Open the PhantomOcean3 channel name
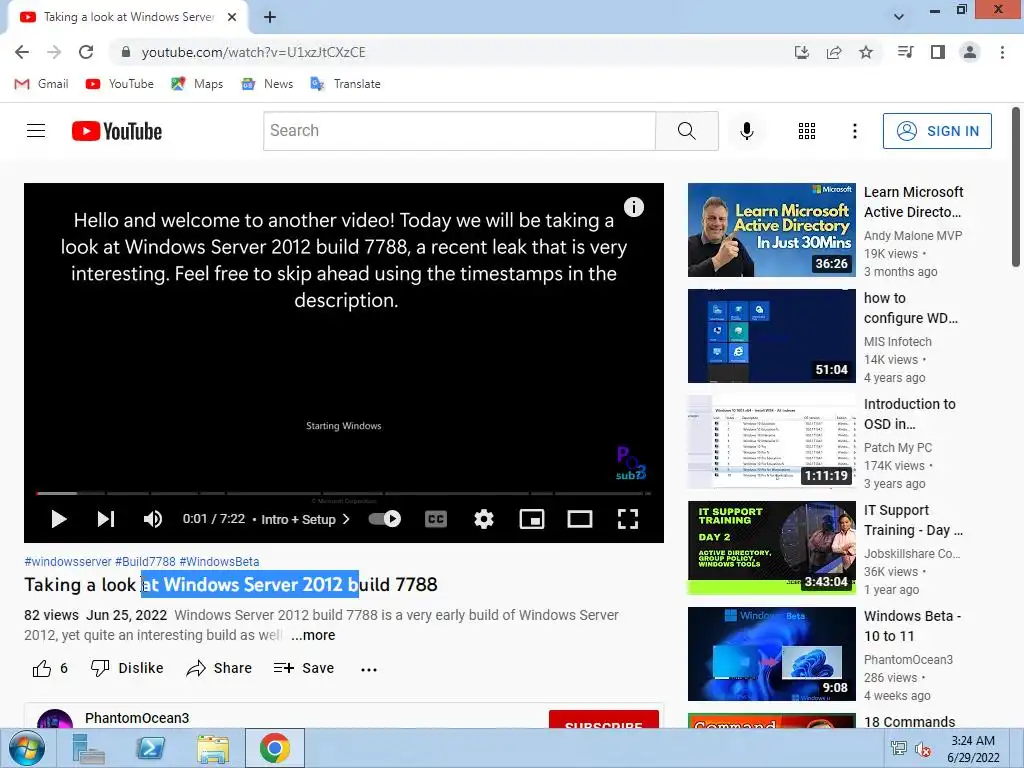The image size is (1024, 768). pyautogui.click(x=137, y=718)
